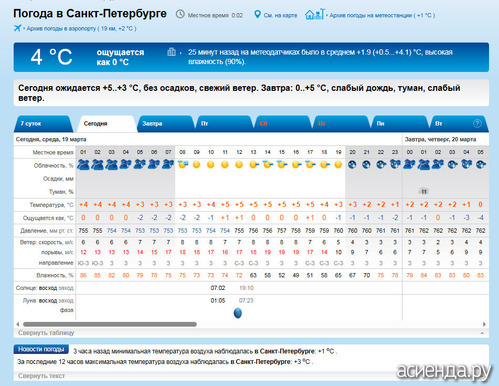Collapse table via Свернуть таблицу
This screenshot has height=386, width=499.
tap(46, 333)
